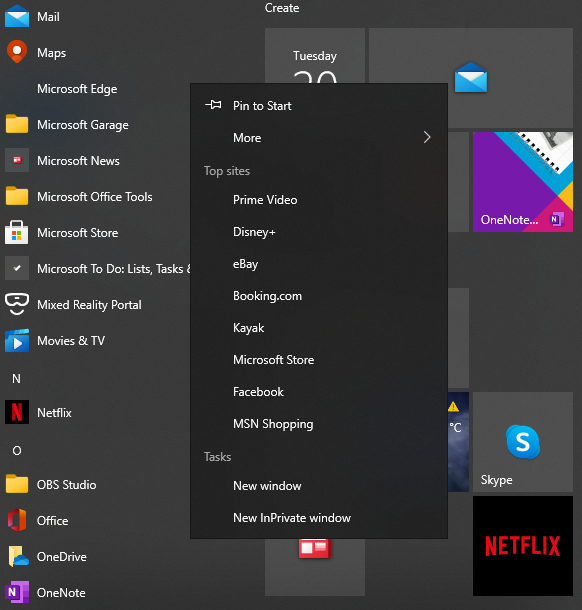Launch the Office app icon

tap(17, 520)
